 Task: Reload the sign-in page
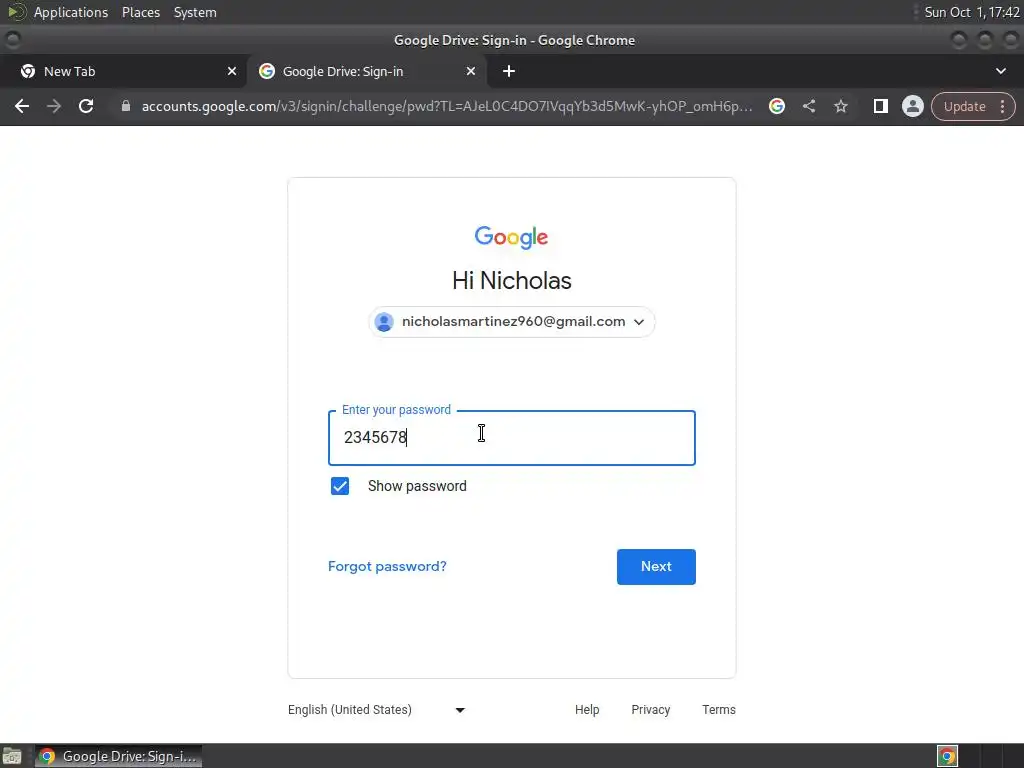86,106
